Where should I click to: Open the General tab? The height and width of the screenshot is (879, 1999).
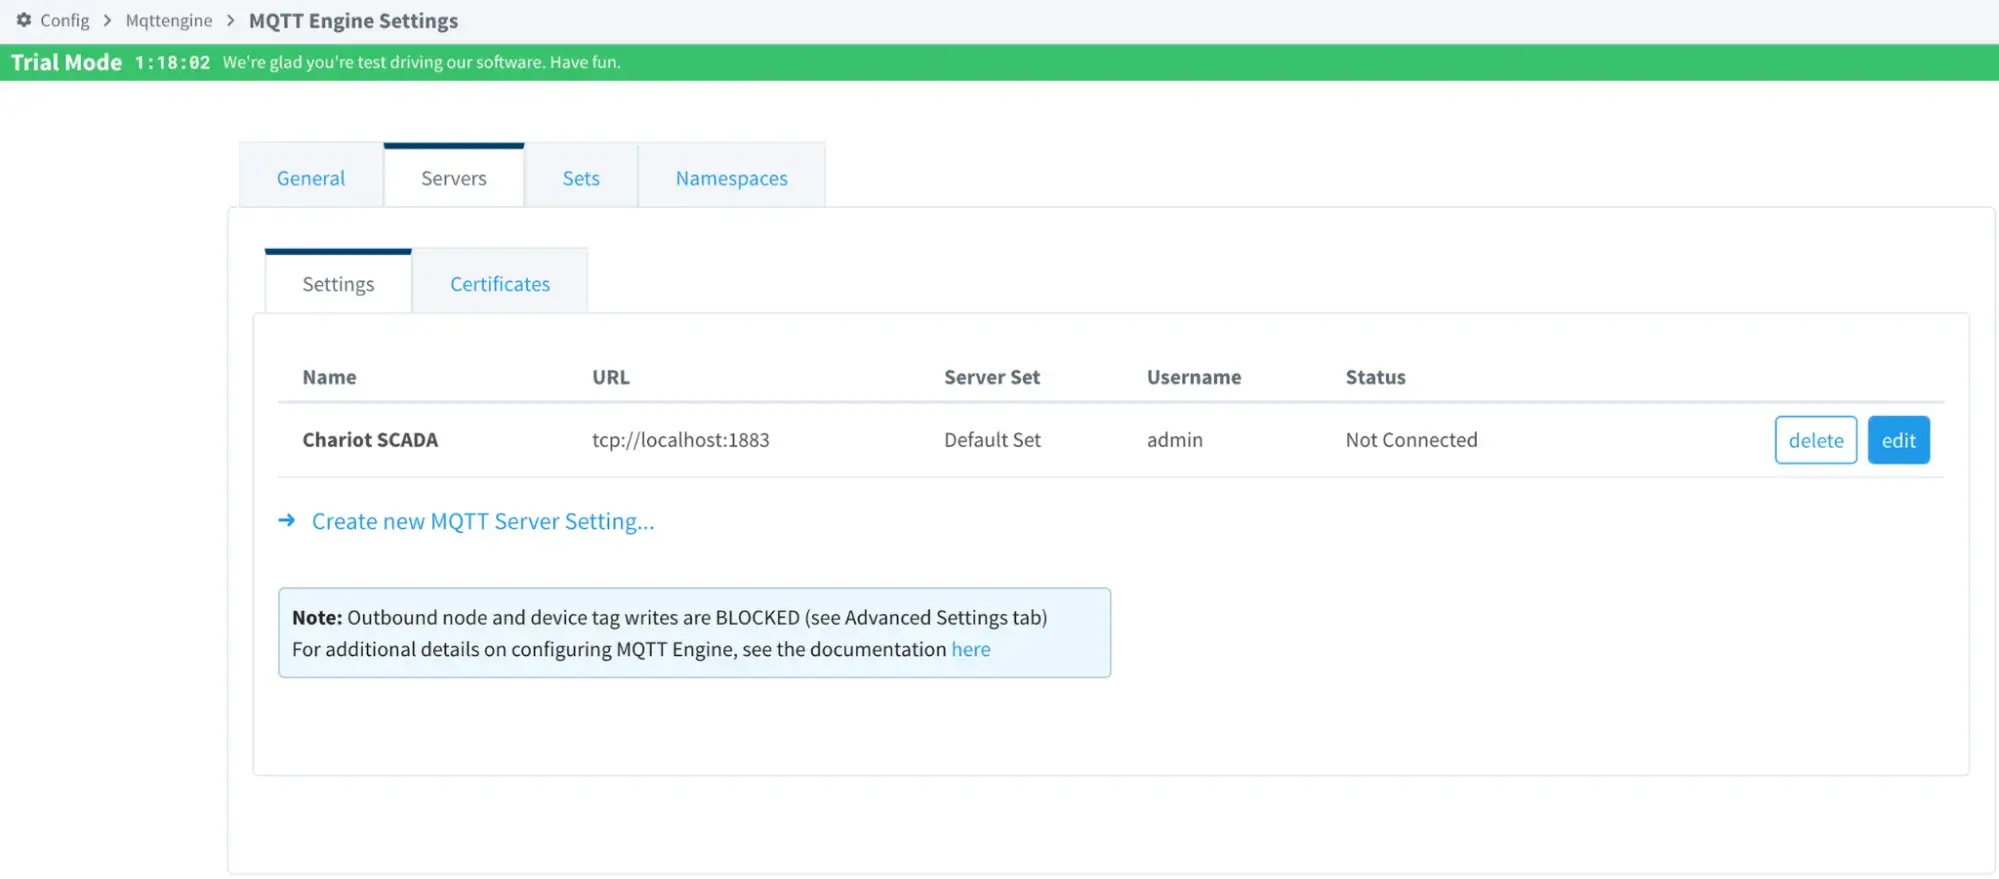[x=311, y=178]
